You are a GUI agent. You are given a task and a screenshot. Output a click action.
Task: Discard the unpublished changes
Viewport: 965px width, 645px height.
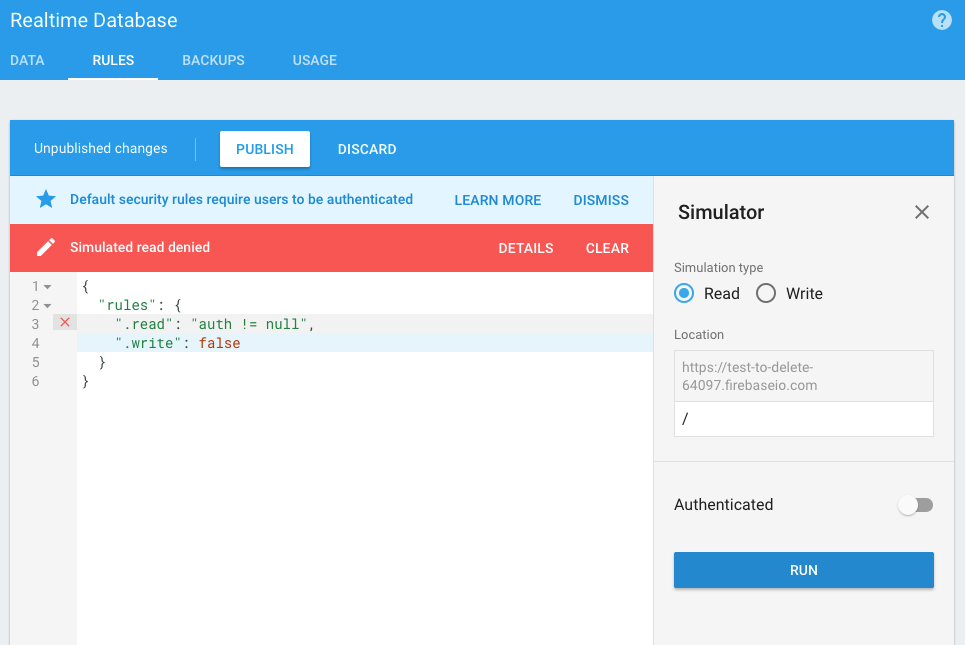pos(367,149)
